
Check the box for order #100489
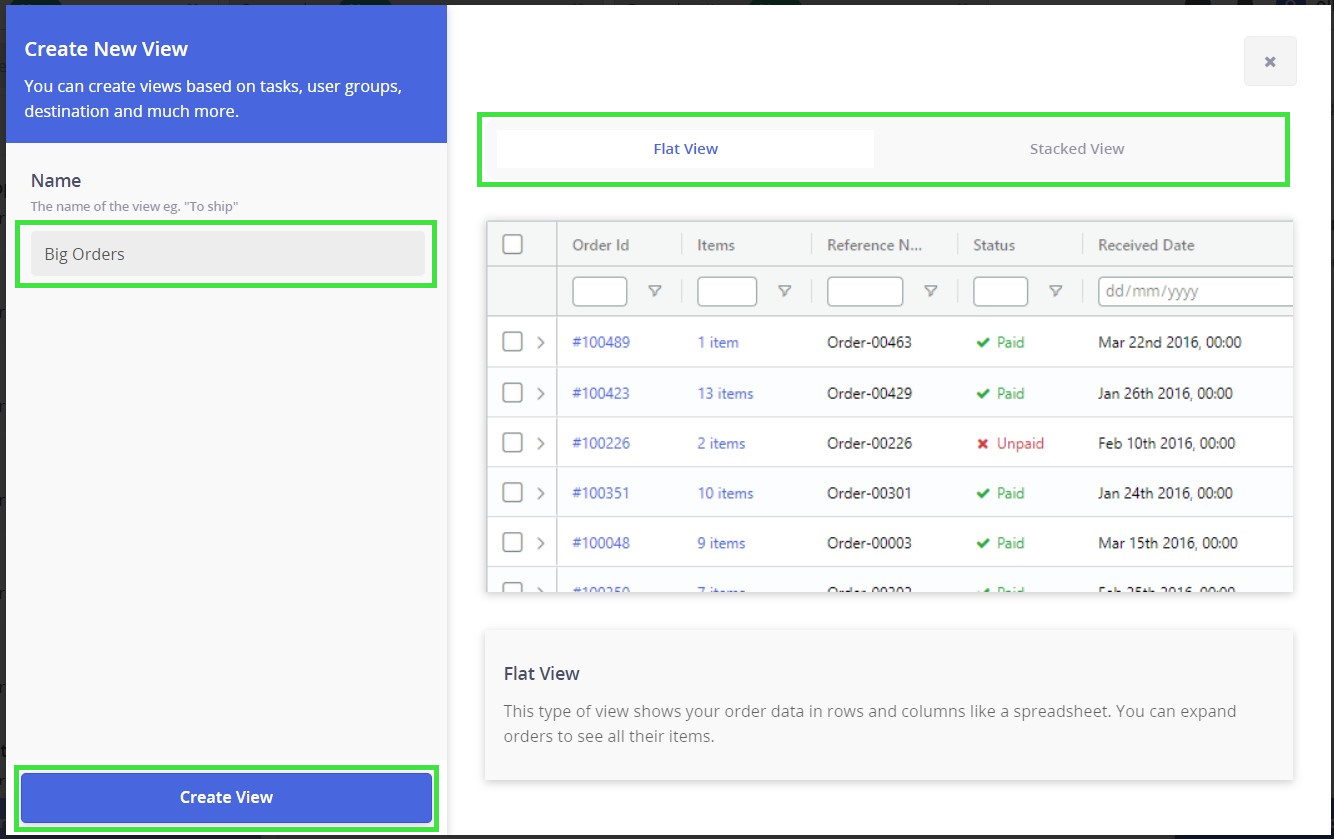click(x=512, y=342)
